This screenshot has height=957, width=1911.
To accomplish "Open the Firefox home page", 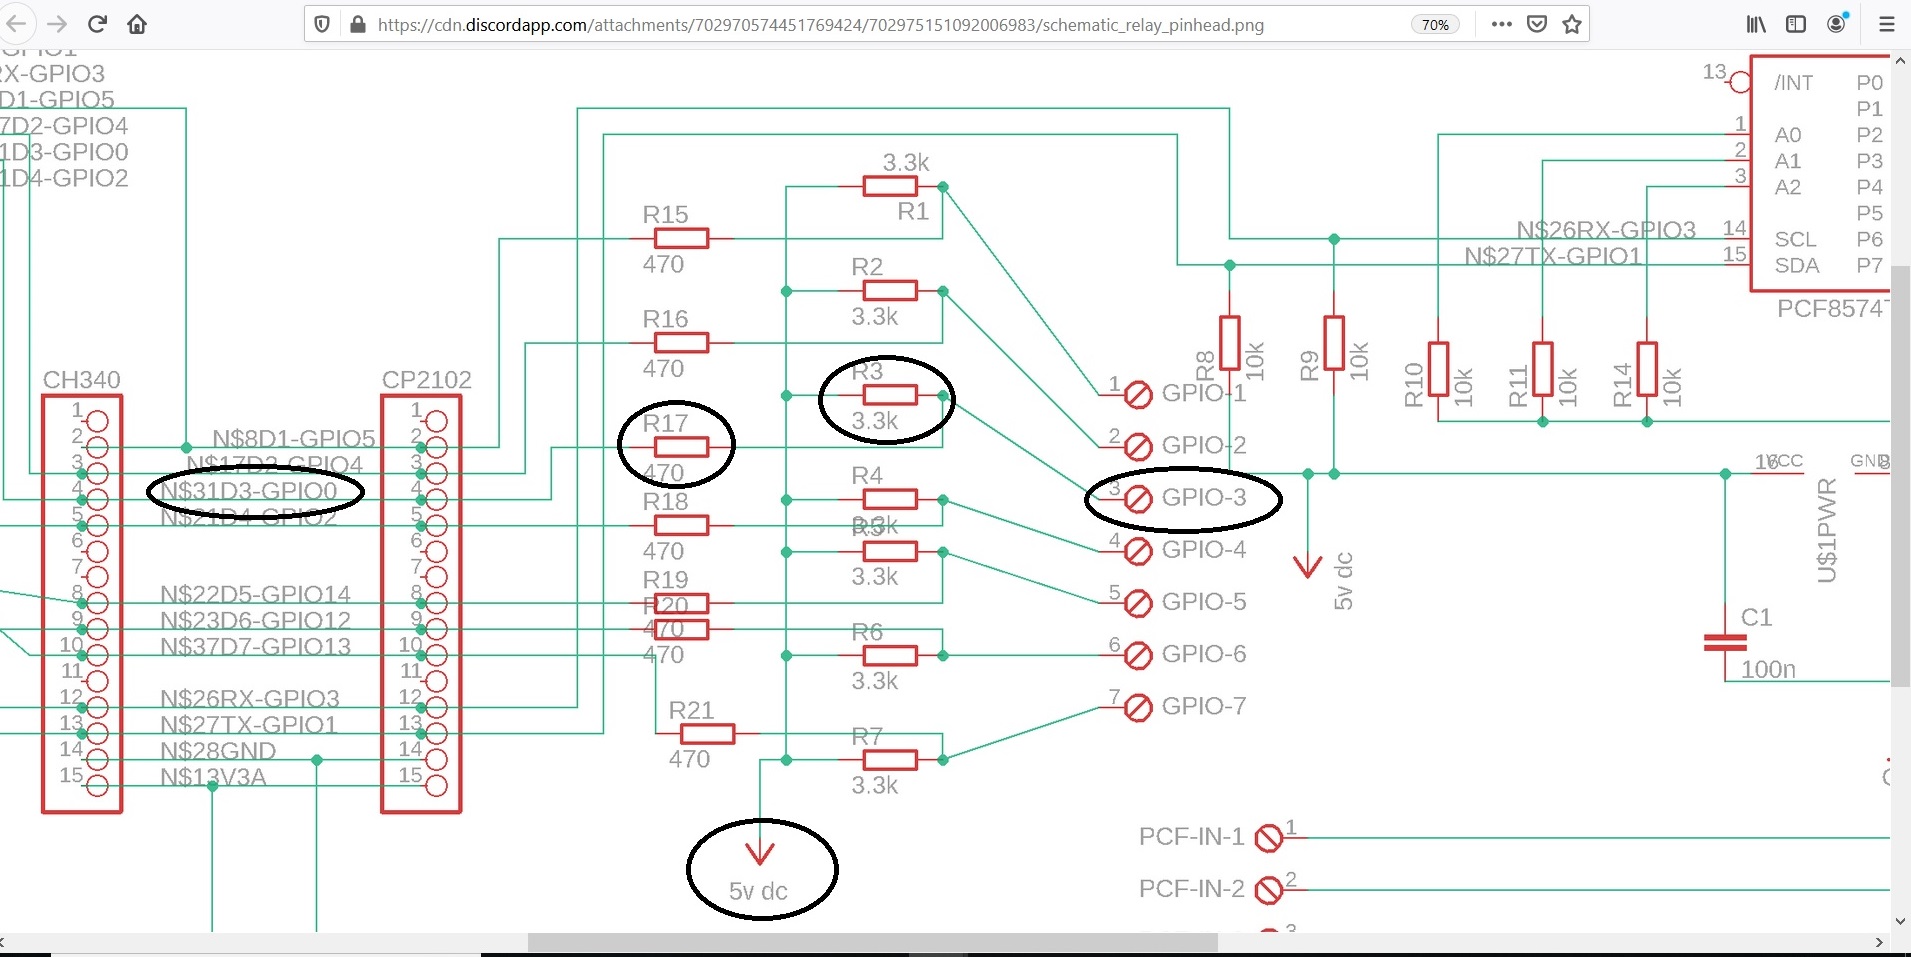I will 137,24.
